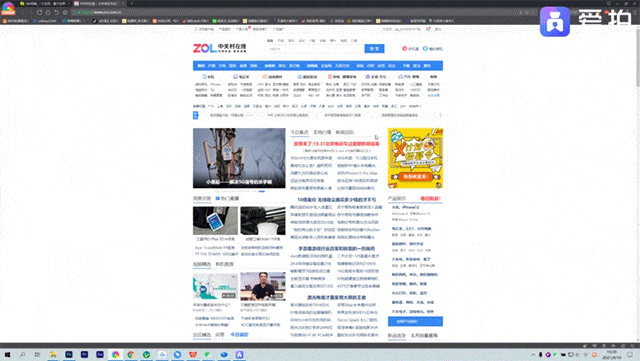This screenshot has height=361, width=640.
Task: Click into the ZOL search box
Action: coord(316,49)
